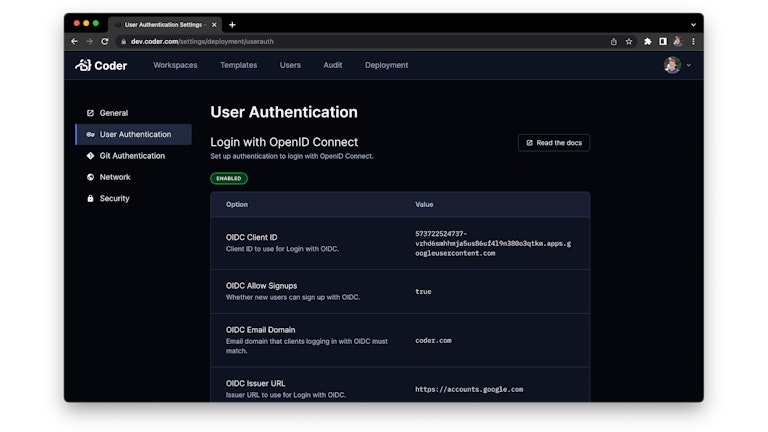Click the share icon in the address bar
This screenshot has height=432, width=768.
point(613,41)
